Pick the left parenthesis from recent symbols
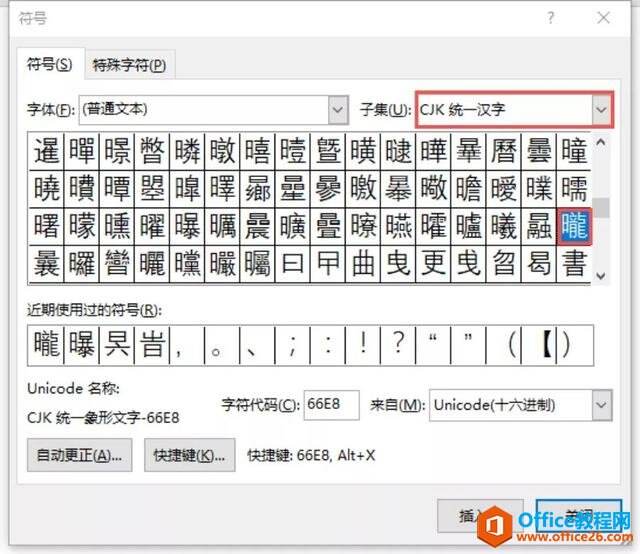This screenshot has width=640, height=554. pos(503,345)
